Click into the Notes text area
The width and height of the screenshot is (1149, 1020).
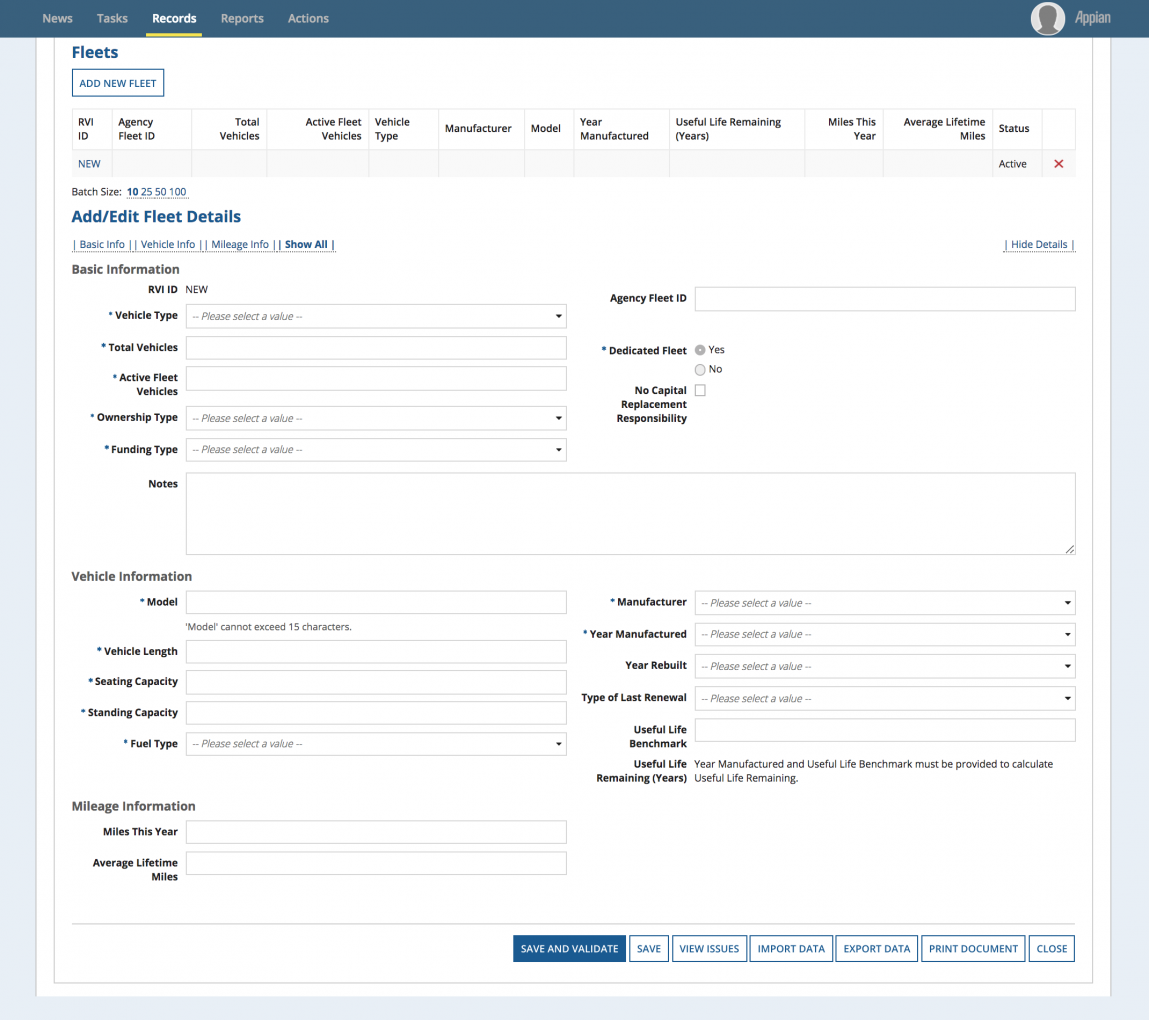point(630,514)
